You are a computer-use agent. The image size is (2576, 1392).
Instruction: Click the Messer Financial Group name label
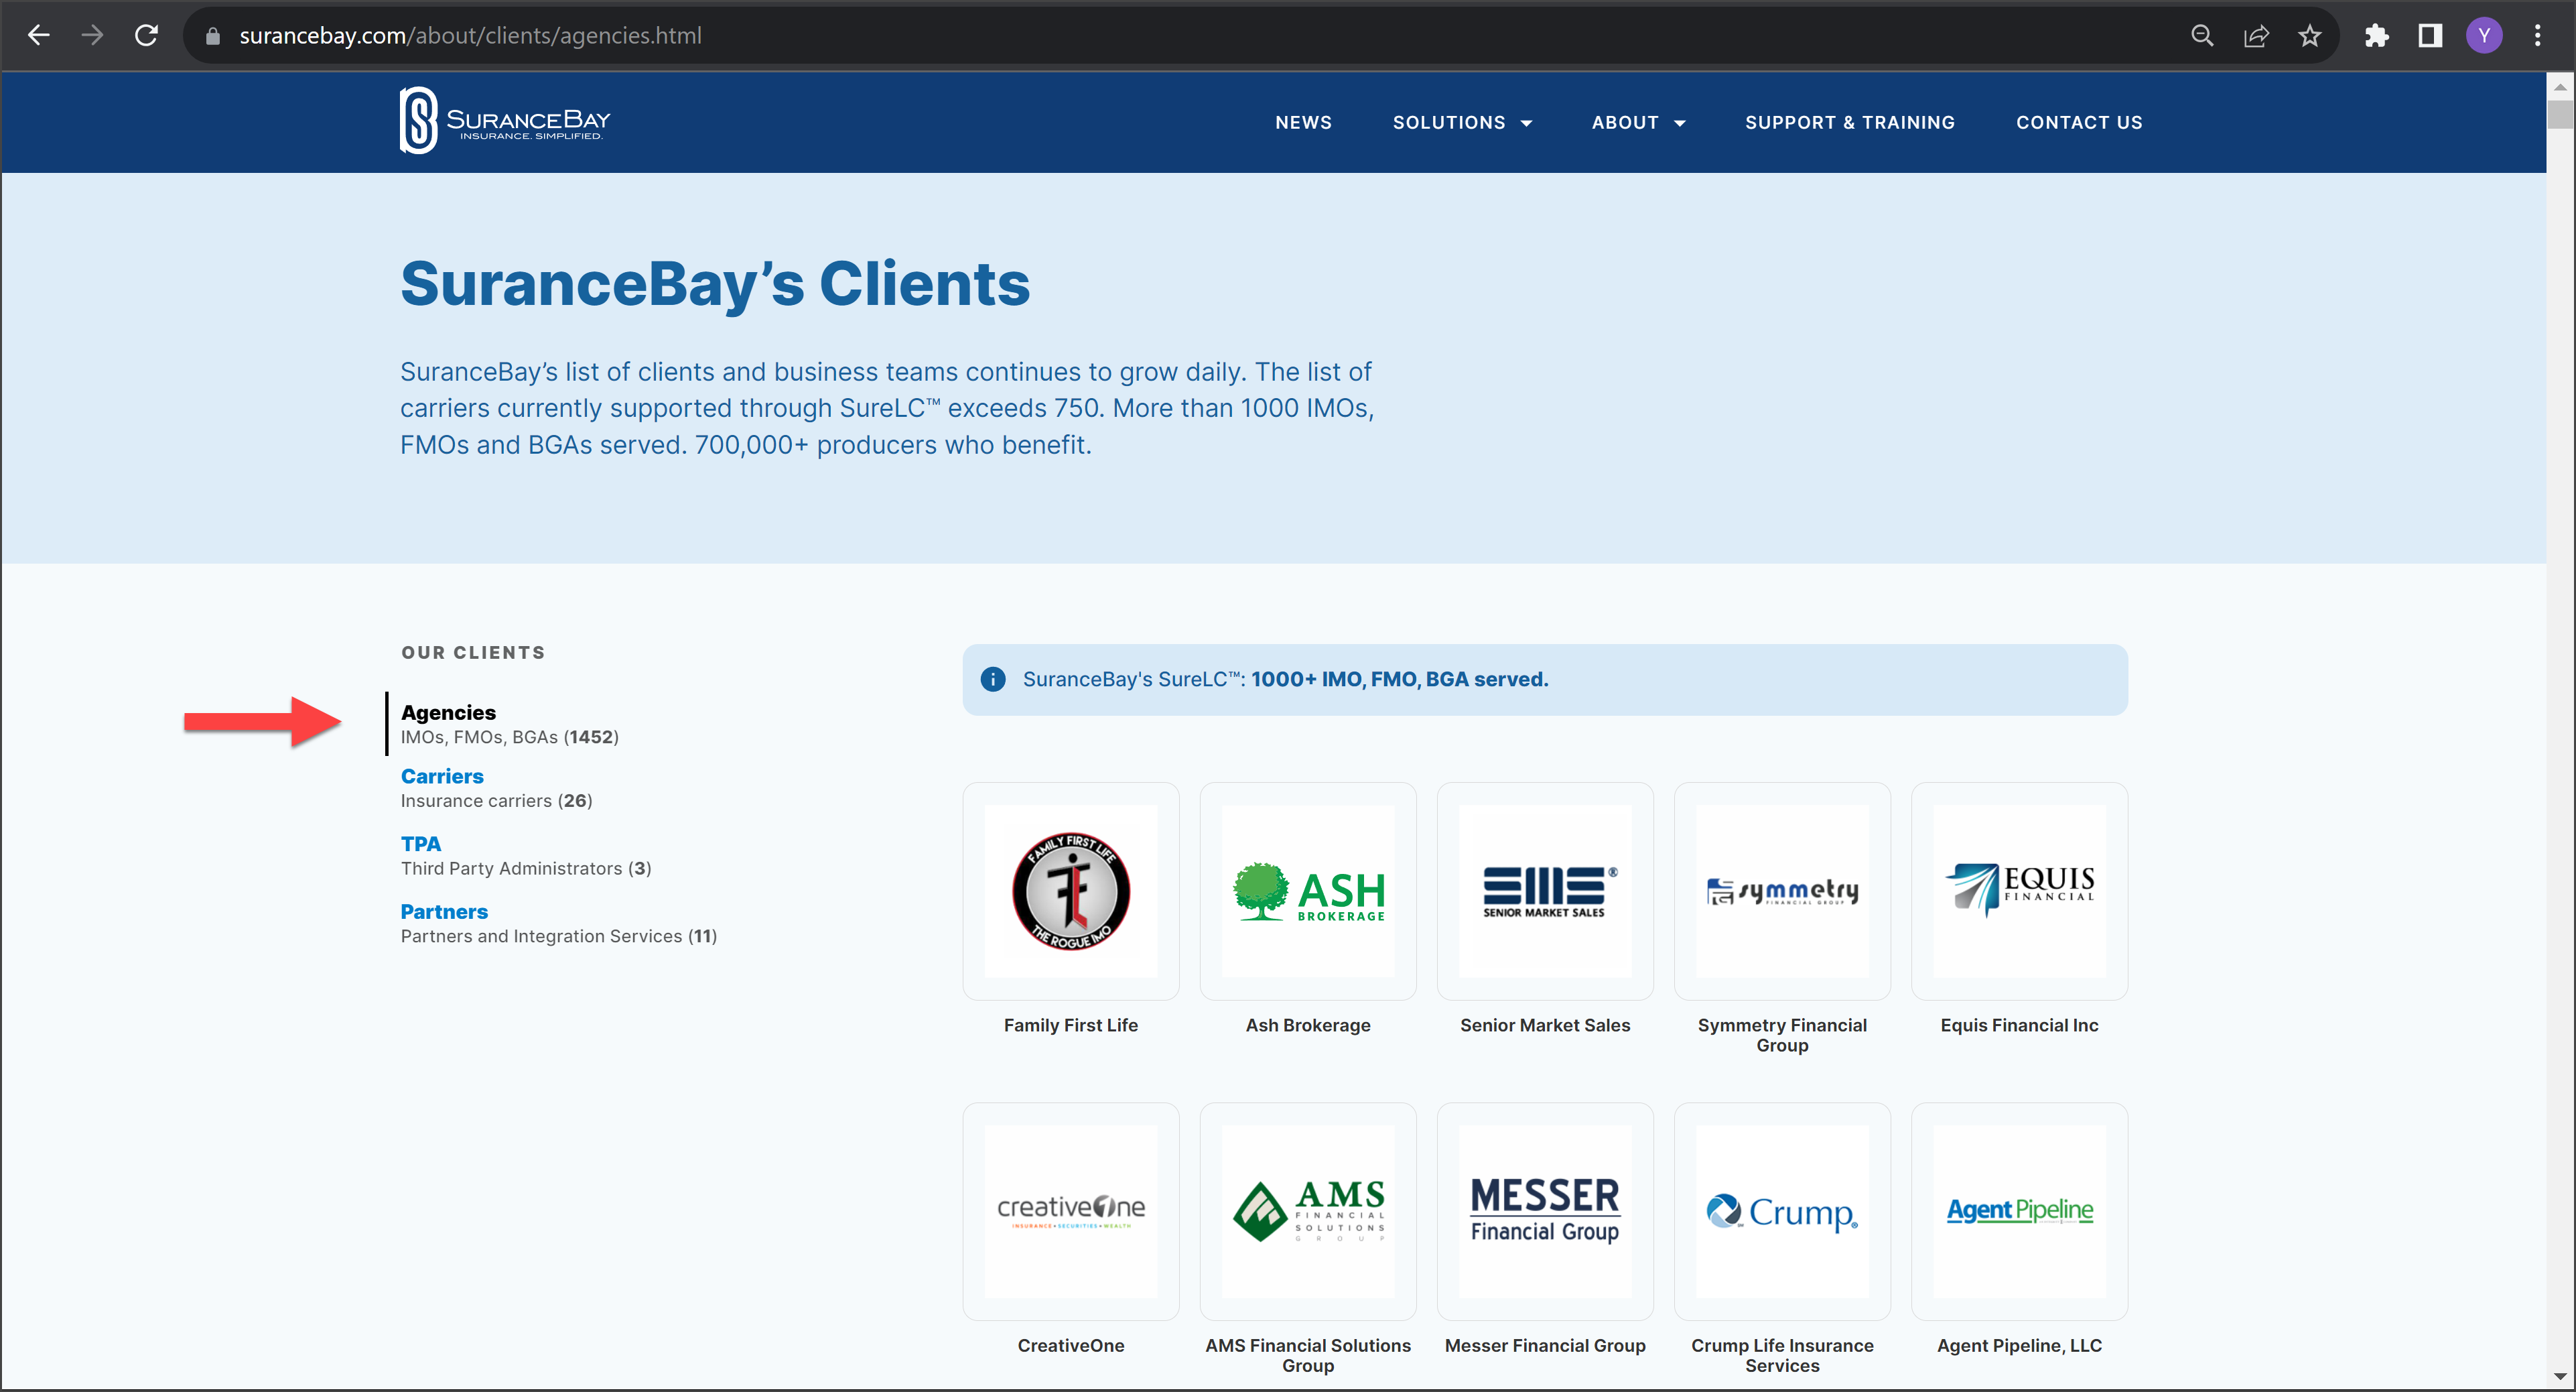[1545, 1346]
